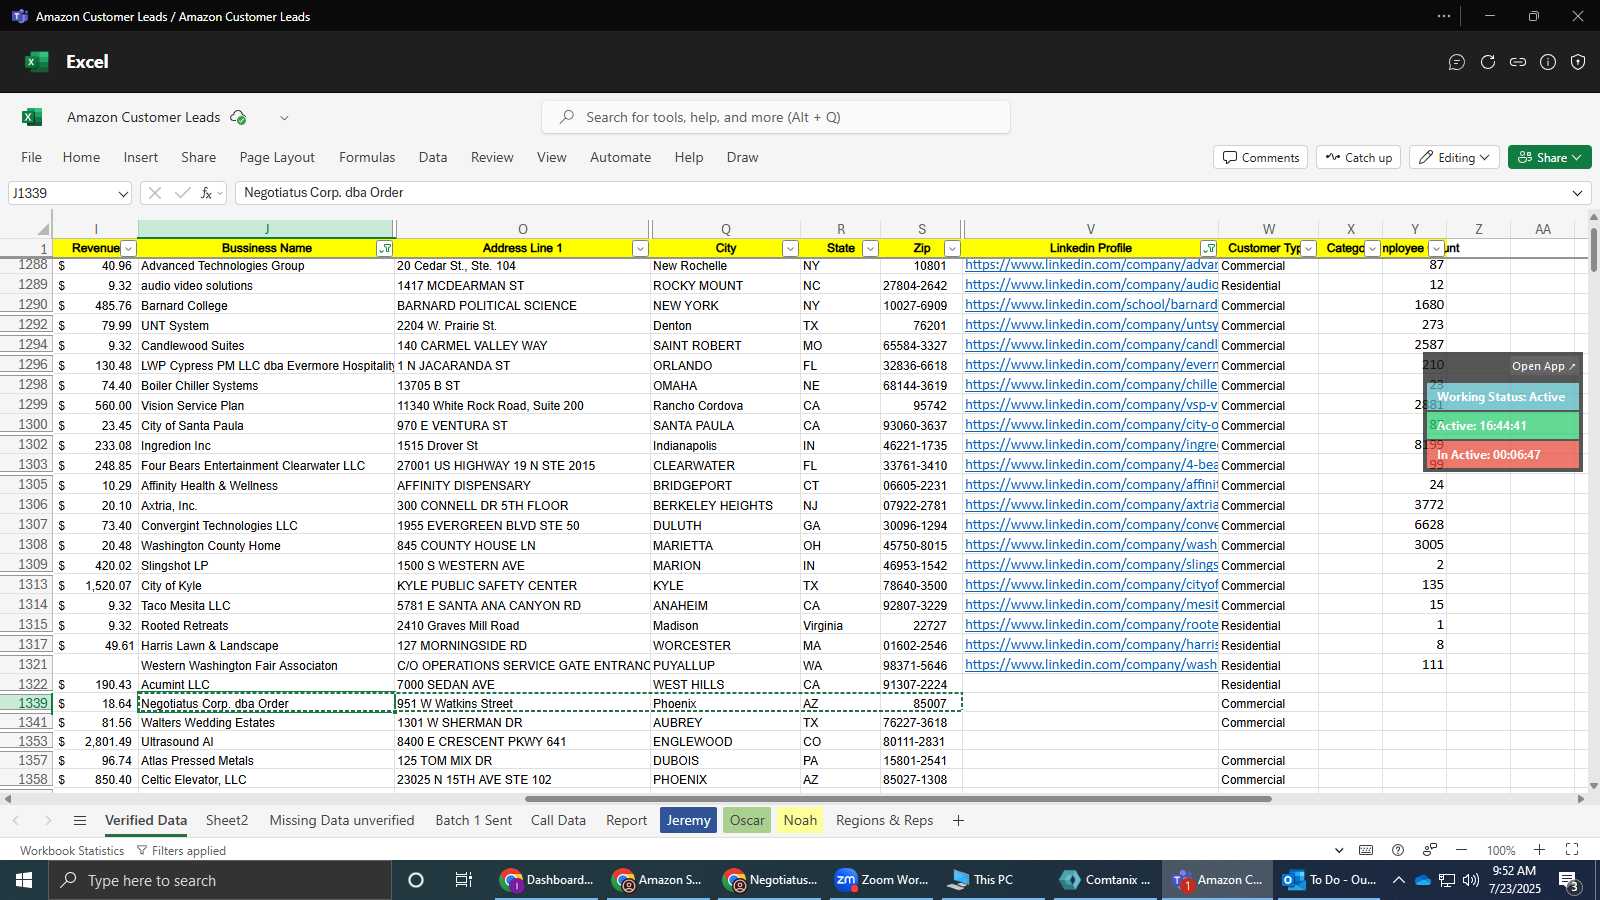Screen dimensions: 1600x900
Task: Click the green Excel logo beside file name
Action: [32, 117]
